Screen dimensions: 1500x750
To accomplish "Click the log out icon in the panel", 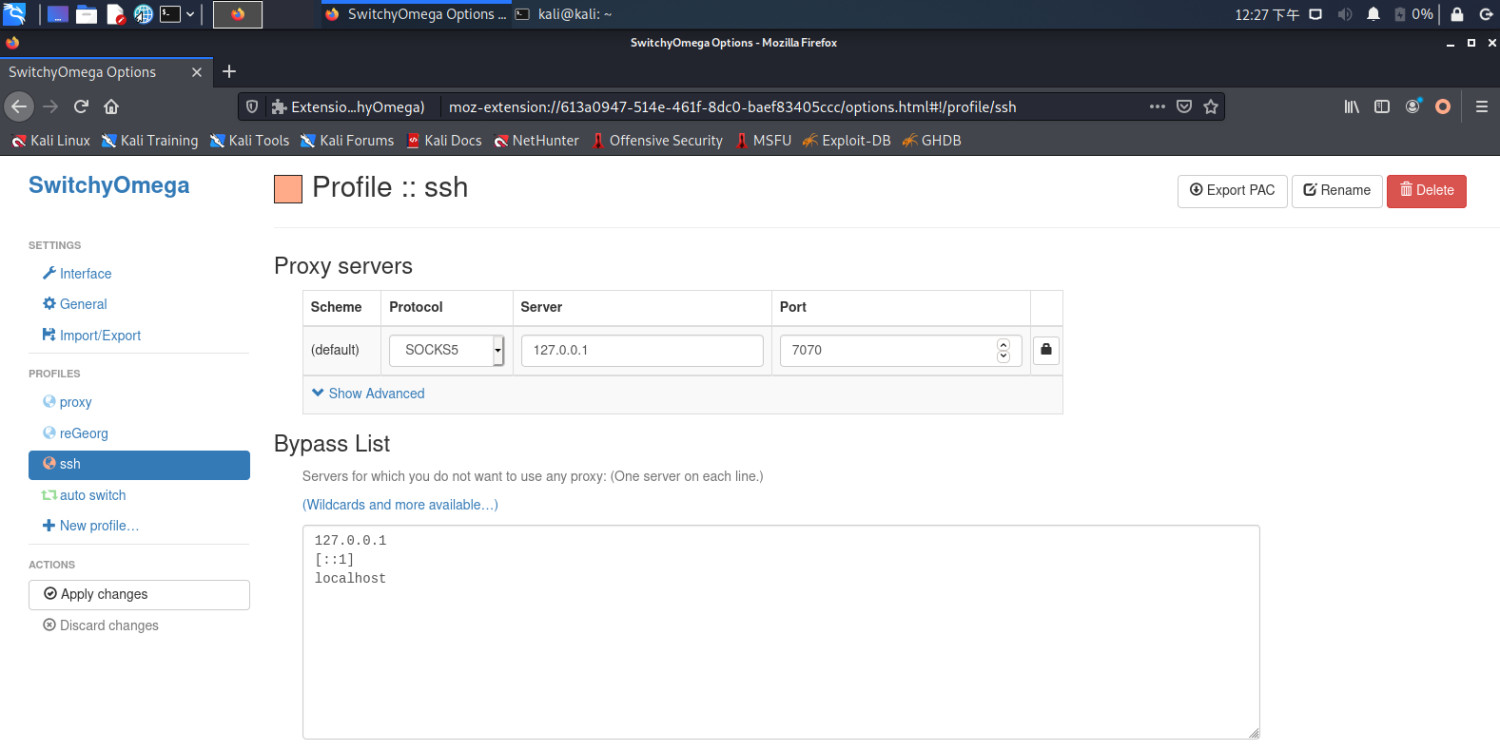I will [1484, 14].
